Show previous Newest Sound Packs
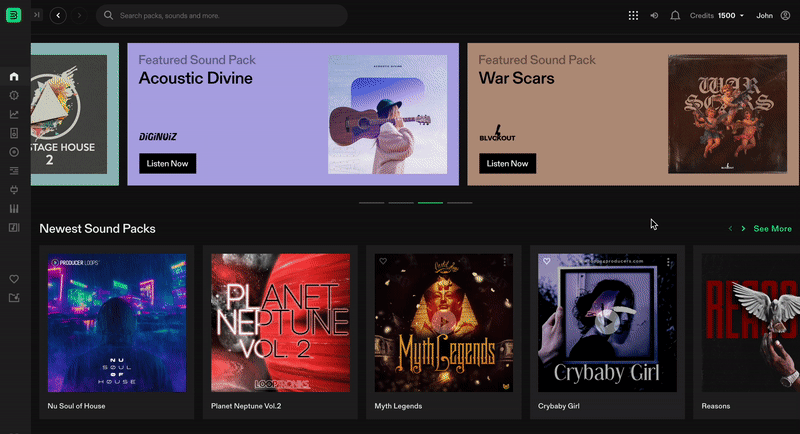800x434 pixels. [x=730, y=228]
